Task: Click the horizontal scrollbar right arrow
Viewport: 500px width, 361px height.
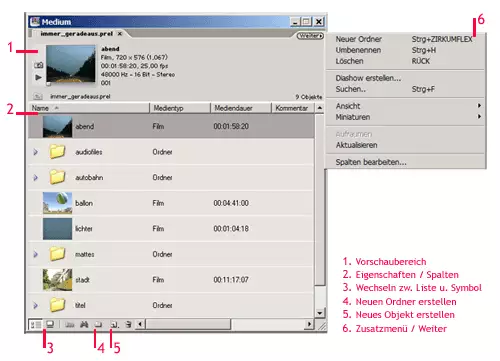Action: [x=310, y=324]
